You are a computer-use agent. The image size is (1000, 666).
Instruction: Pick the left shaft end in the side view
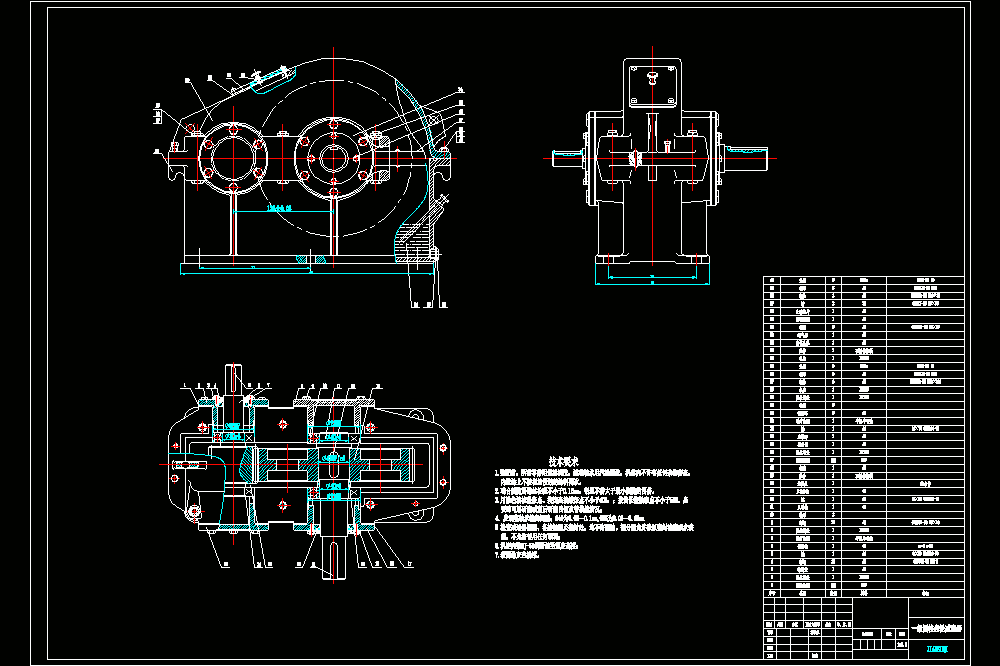coord(569,159)
